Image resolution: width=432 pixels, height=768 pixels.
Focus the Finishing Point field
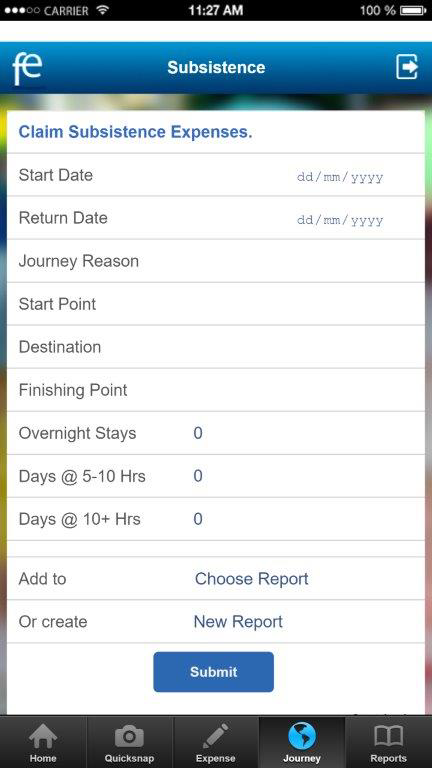[216, 390]
